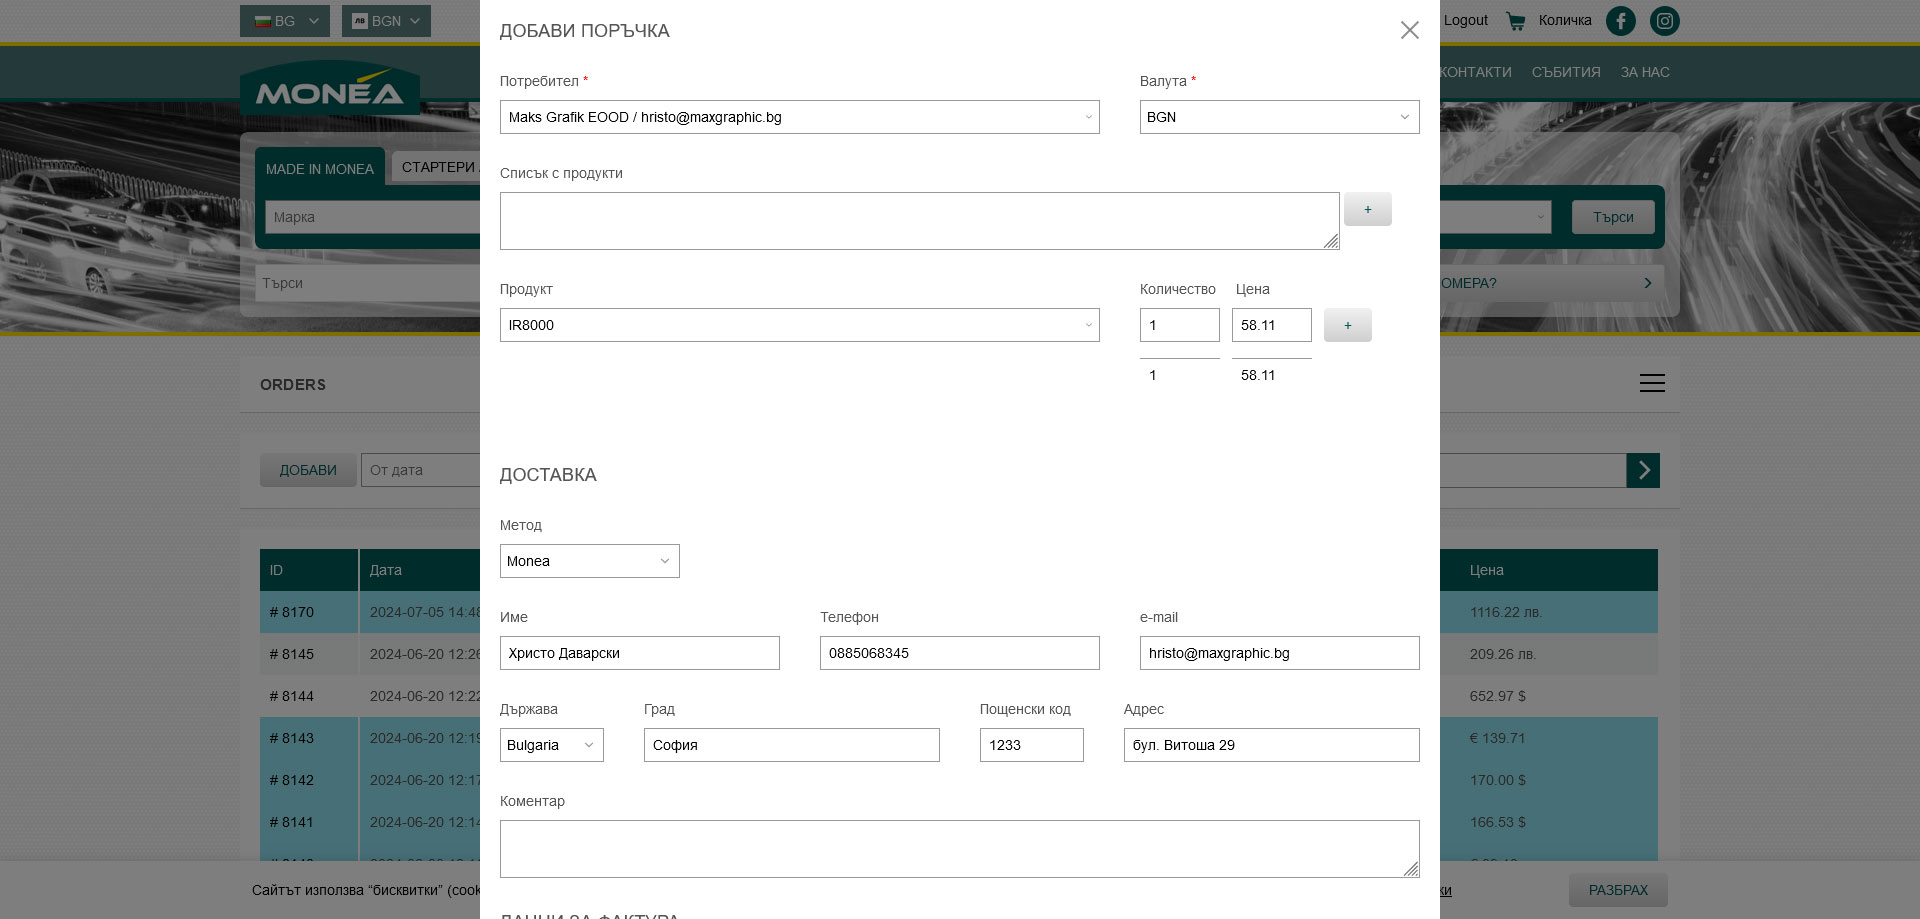Open the Instagram page icon

(1664, 21)
